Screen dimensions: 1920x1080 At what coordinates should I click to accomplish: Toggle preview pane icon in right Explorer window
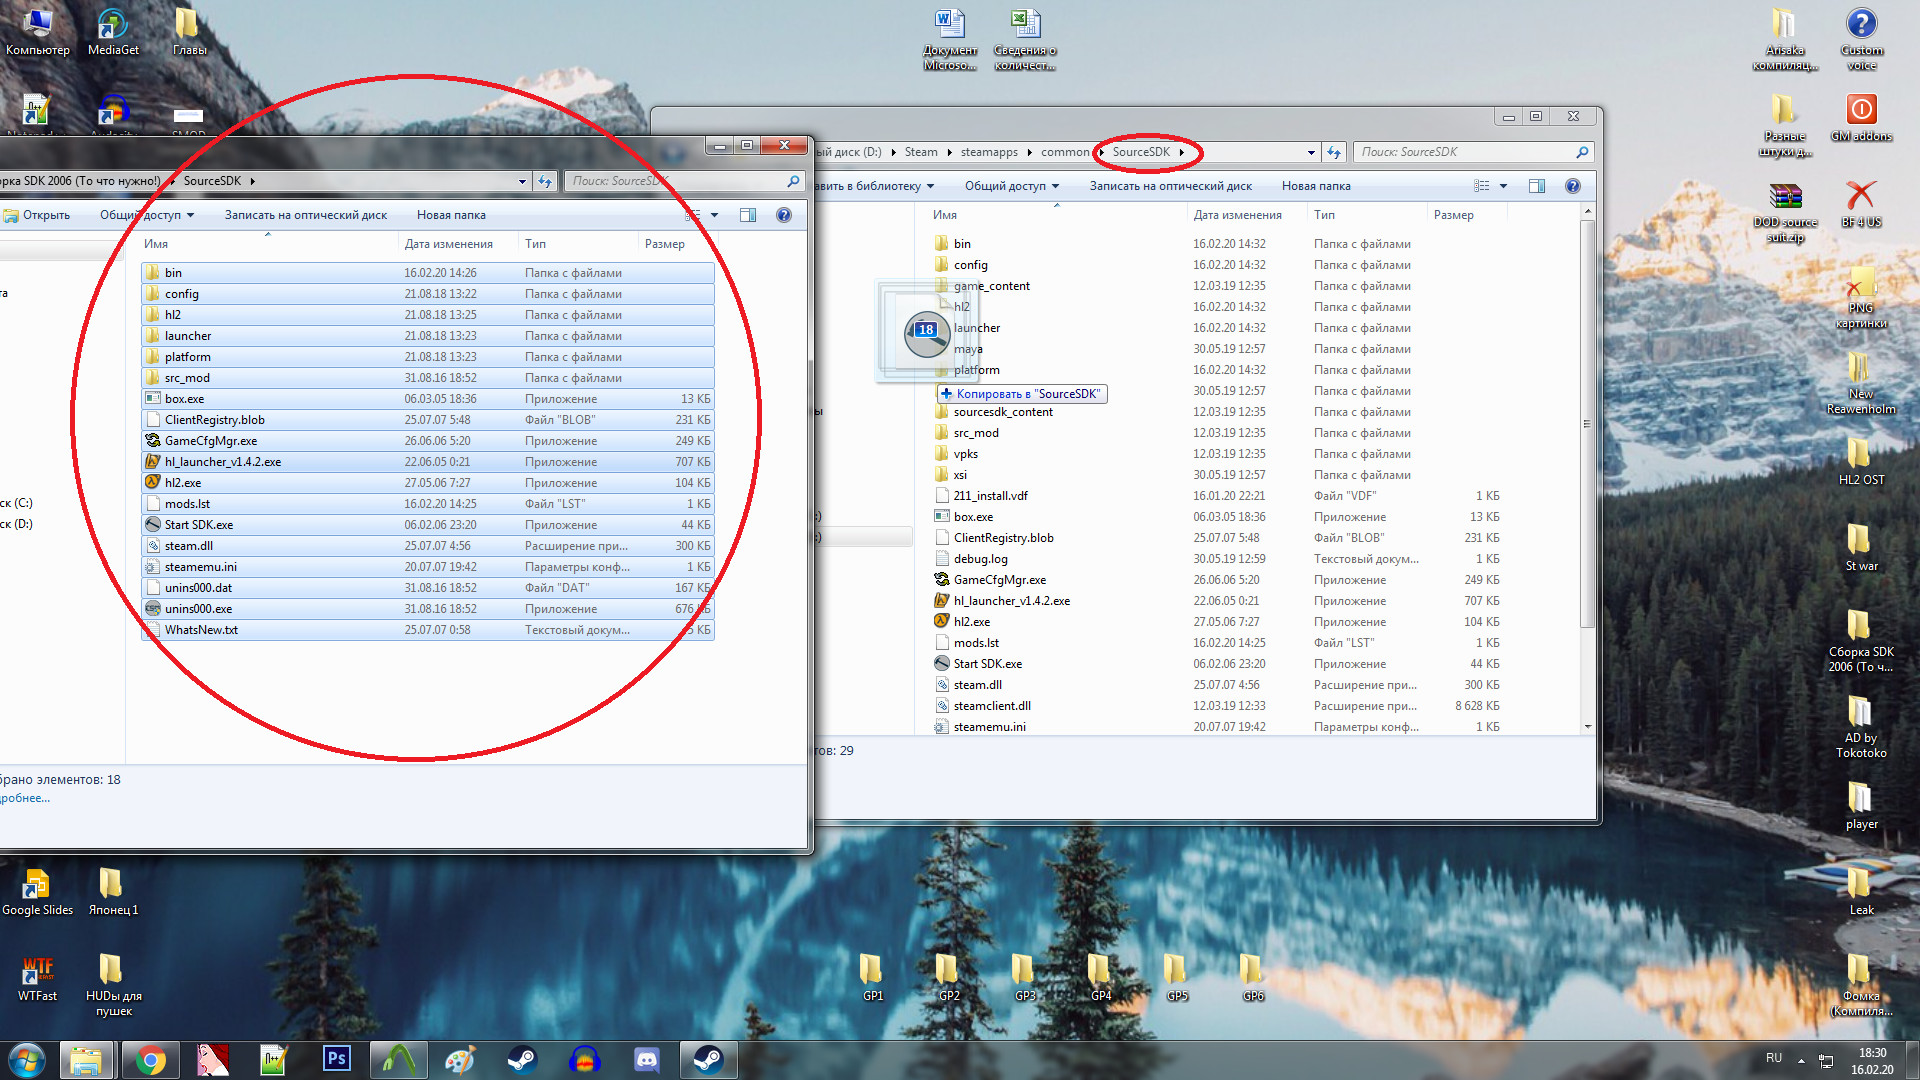pos(1537,186)
